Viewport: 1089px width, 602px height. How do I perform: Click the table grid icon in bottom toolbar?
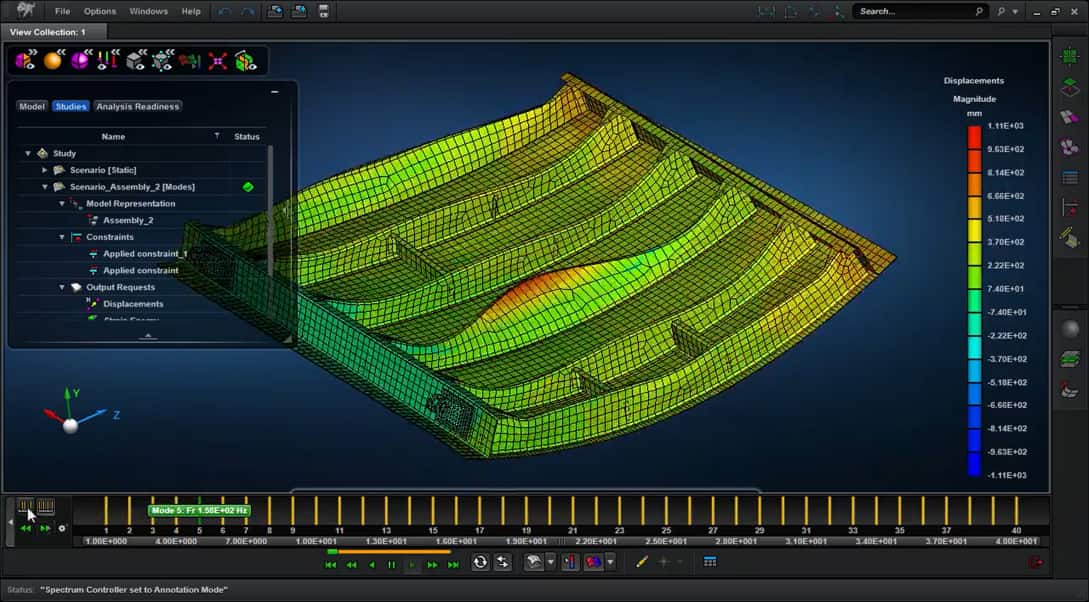[x=710, y=562]
